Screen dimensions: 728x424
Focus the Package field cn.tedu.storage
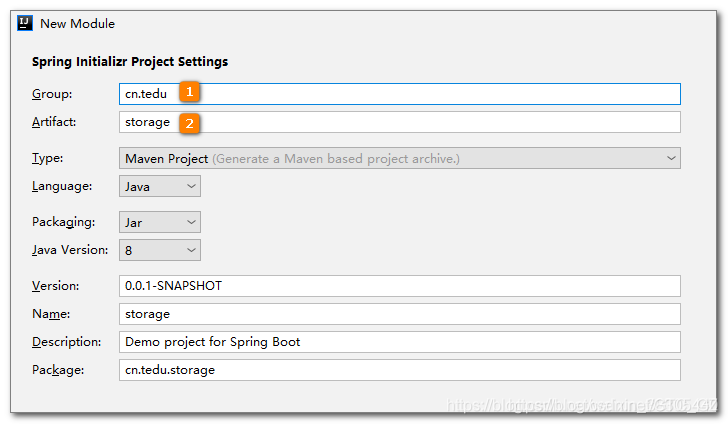(400, 370)
